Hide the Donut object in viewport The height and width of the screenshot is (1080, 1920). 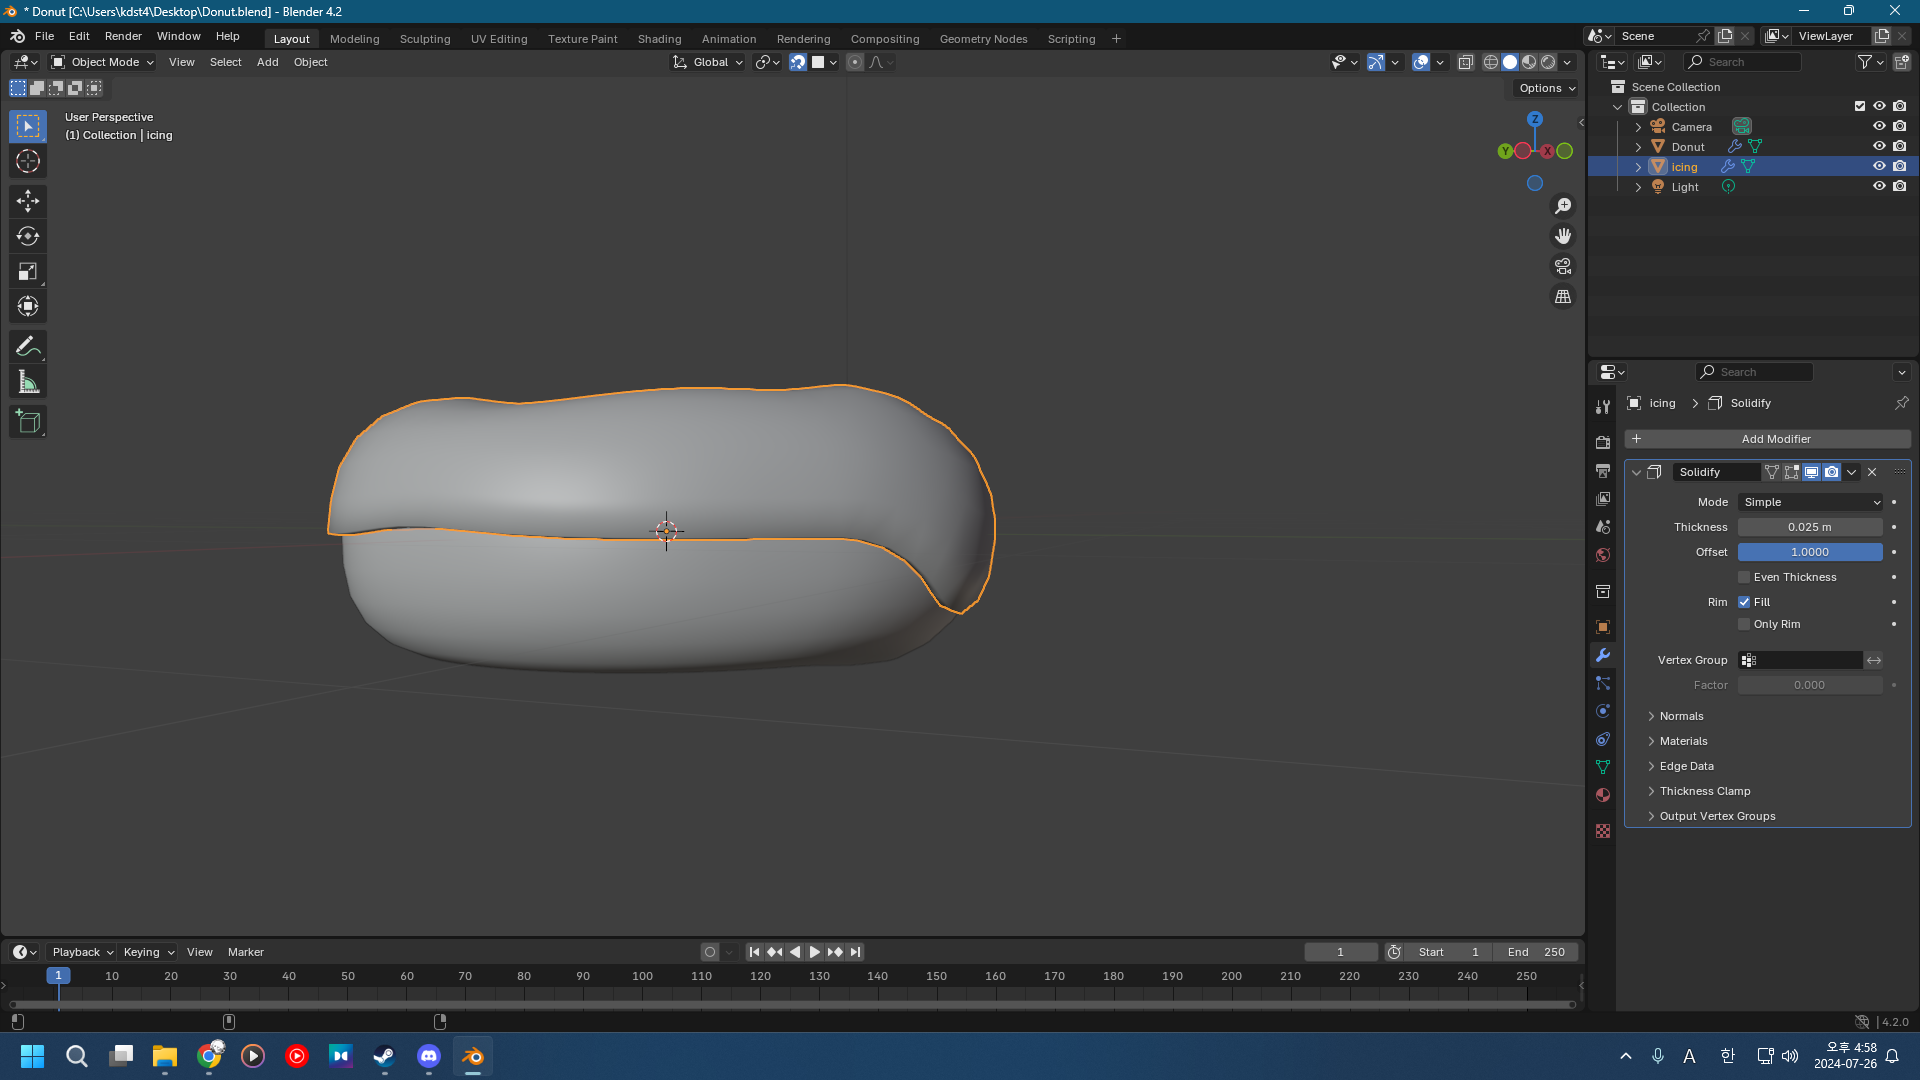(1879, 146)
